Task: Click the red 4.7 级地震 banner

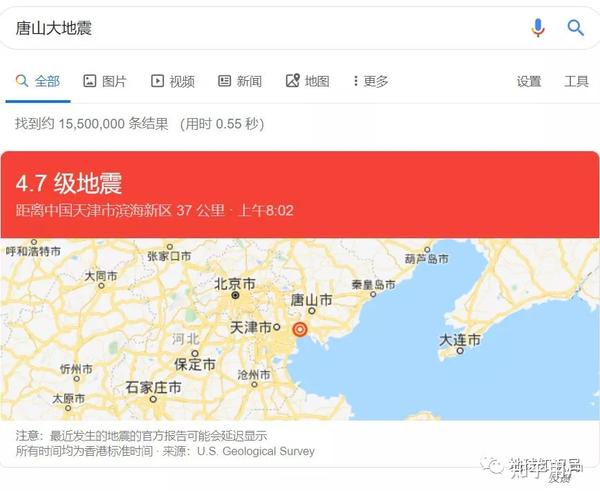Action: [x=300, y=194]
